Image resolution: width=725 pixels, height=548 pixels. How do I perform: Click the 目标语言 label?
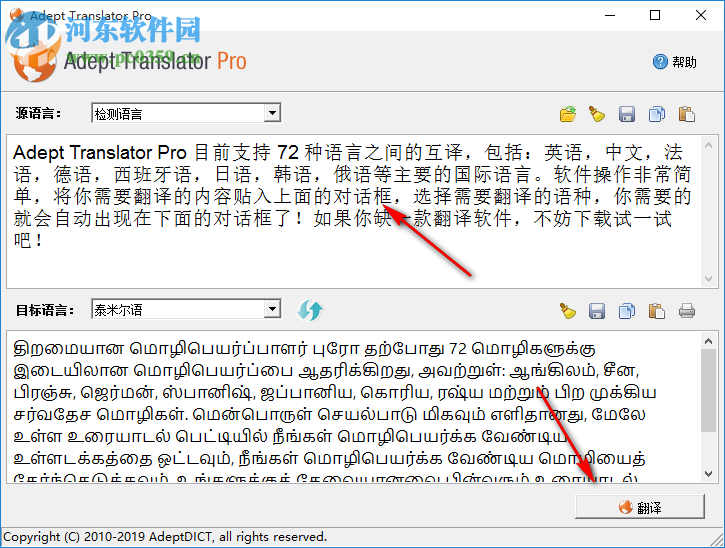click(45, 310)
